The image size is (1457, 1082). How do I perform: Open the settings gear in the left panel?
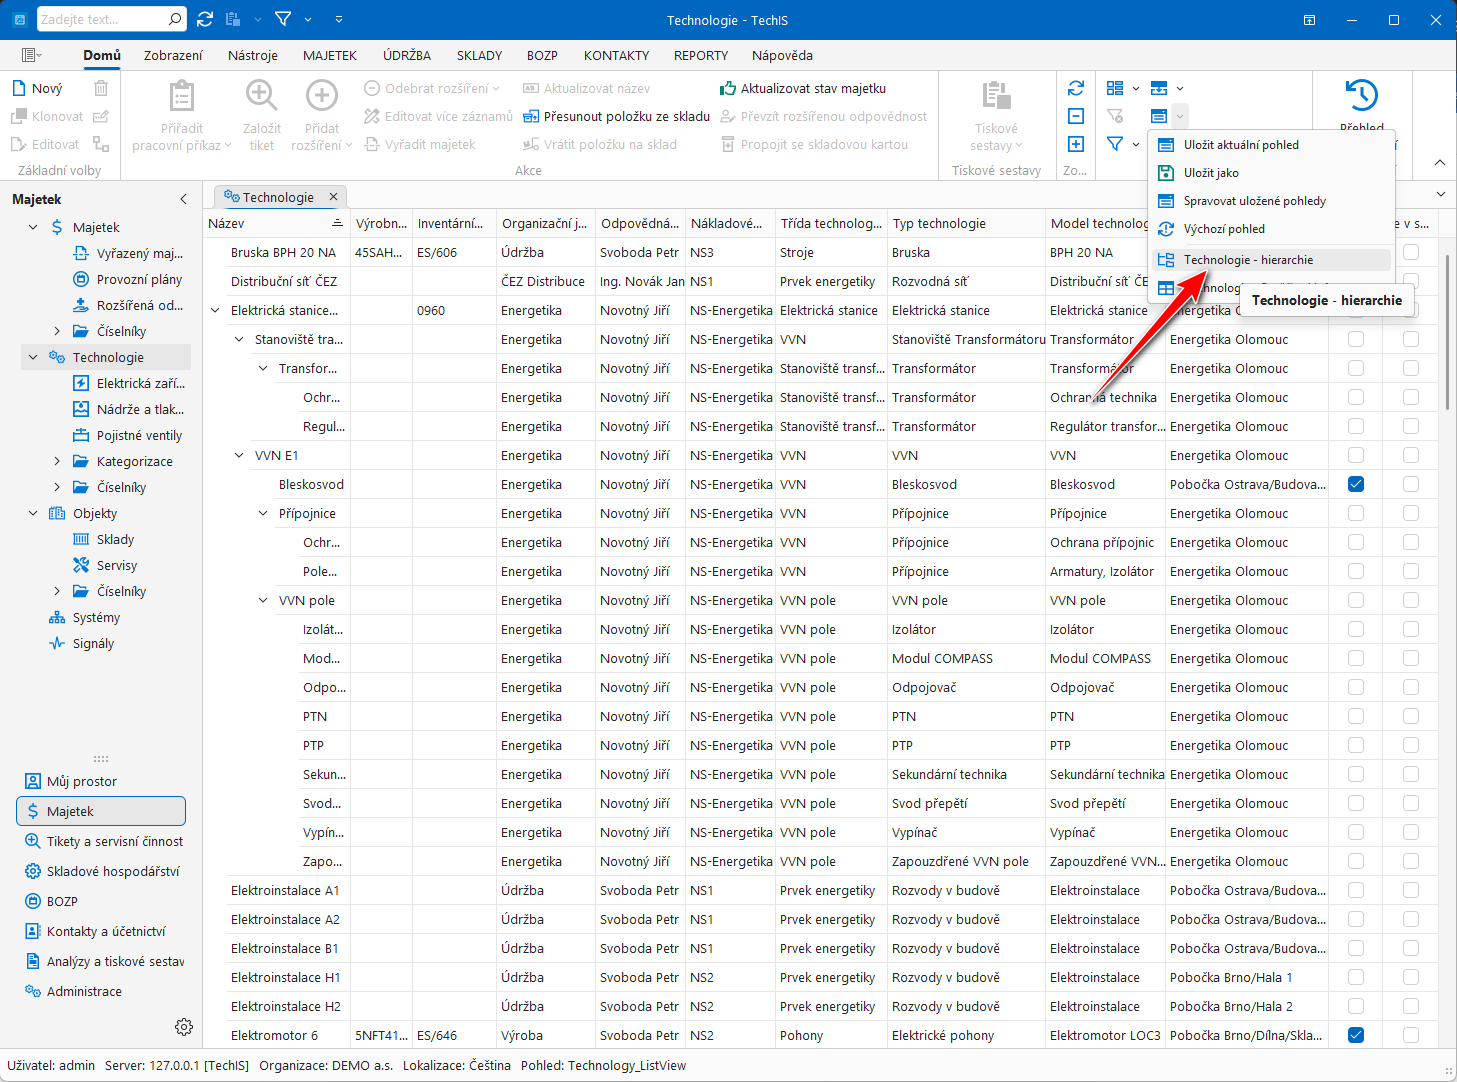tap(184, 1027)
